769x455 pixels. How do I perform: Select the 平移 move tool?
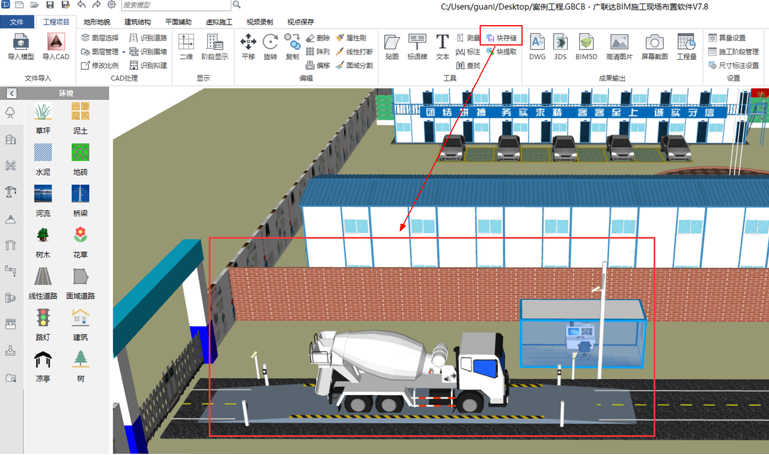(x=248, y=47)
